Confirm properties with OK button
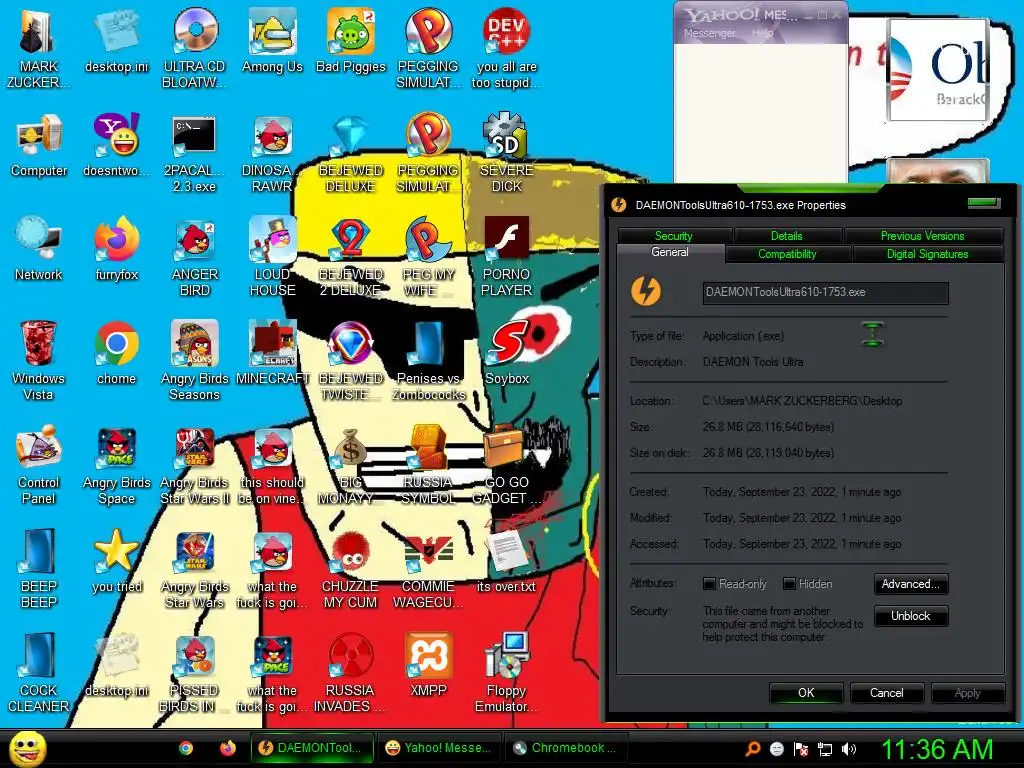 point(806,693)
